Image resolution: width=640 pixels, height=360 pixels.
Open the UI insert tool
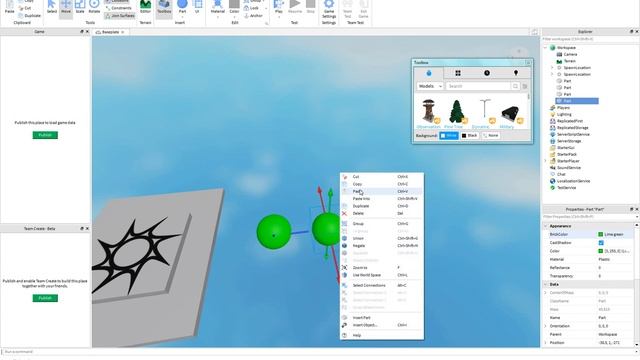[x=197, y=7]
